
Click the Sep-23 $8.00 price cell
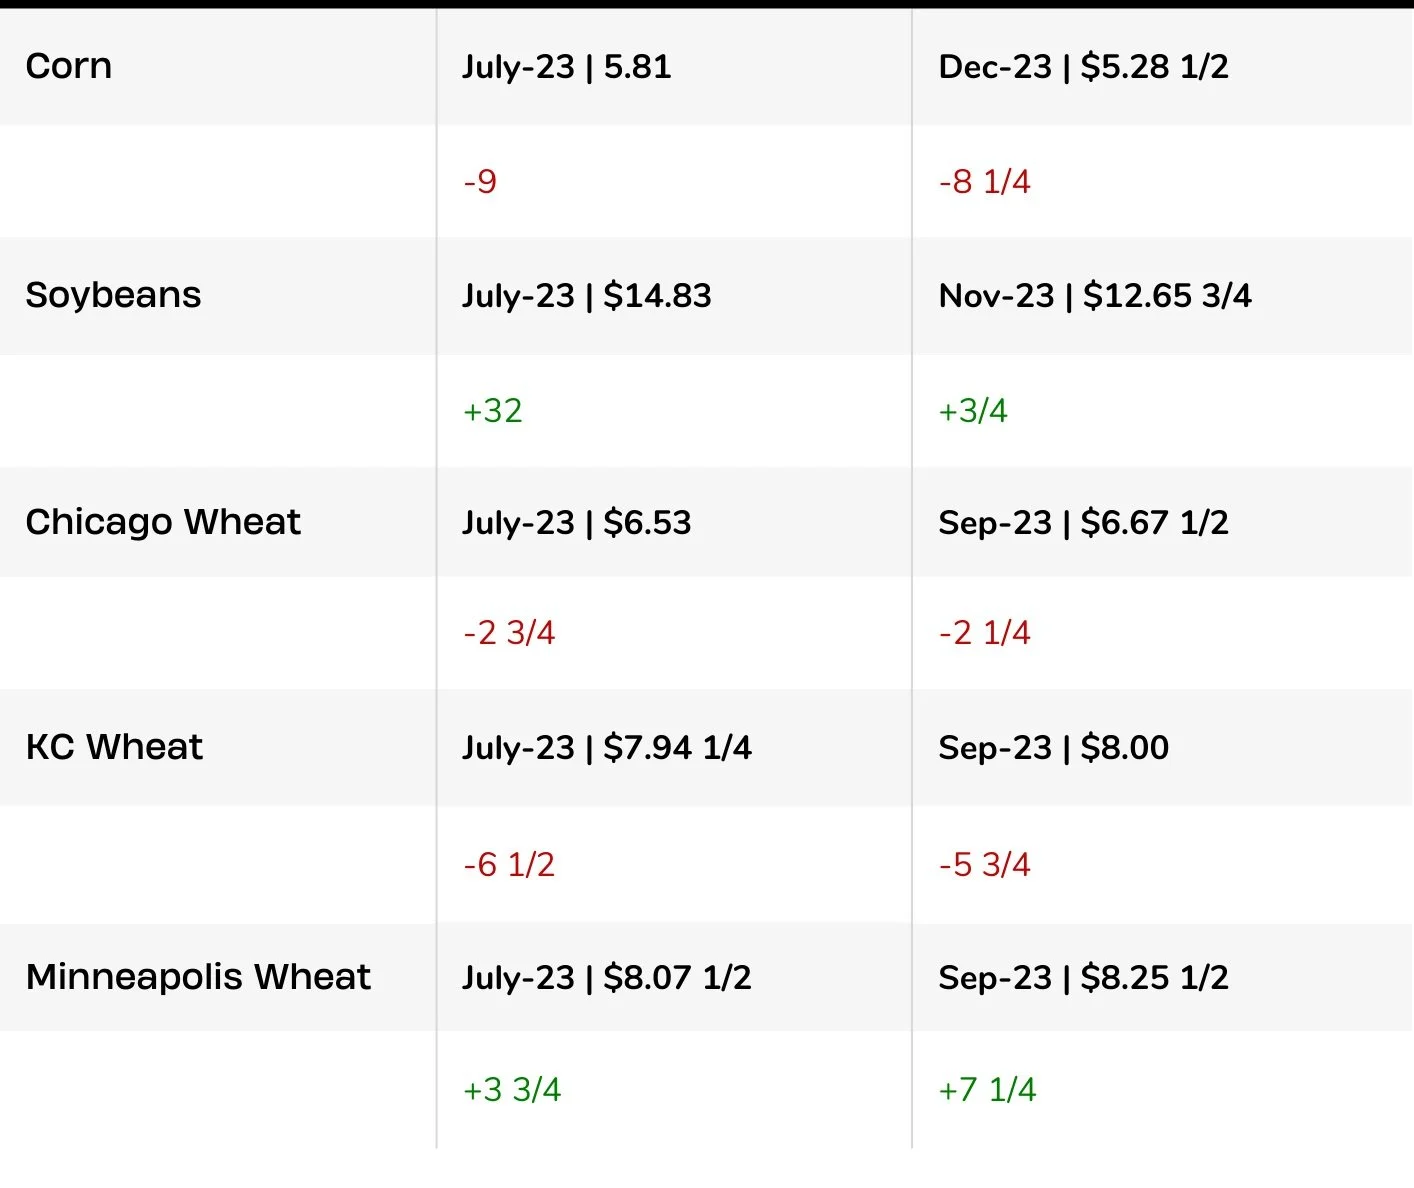(1054, 748)
